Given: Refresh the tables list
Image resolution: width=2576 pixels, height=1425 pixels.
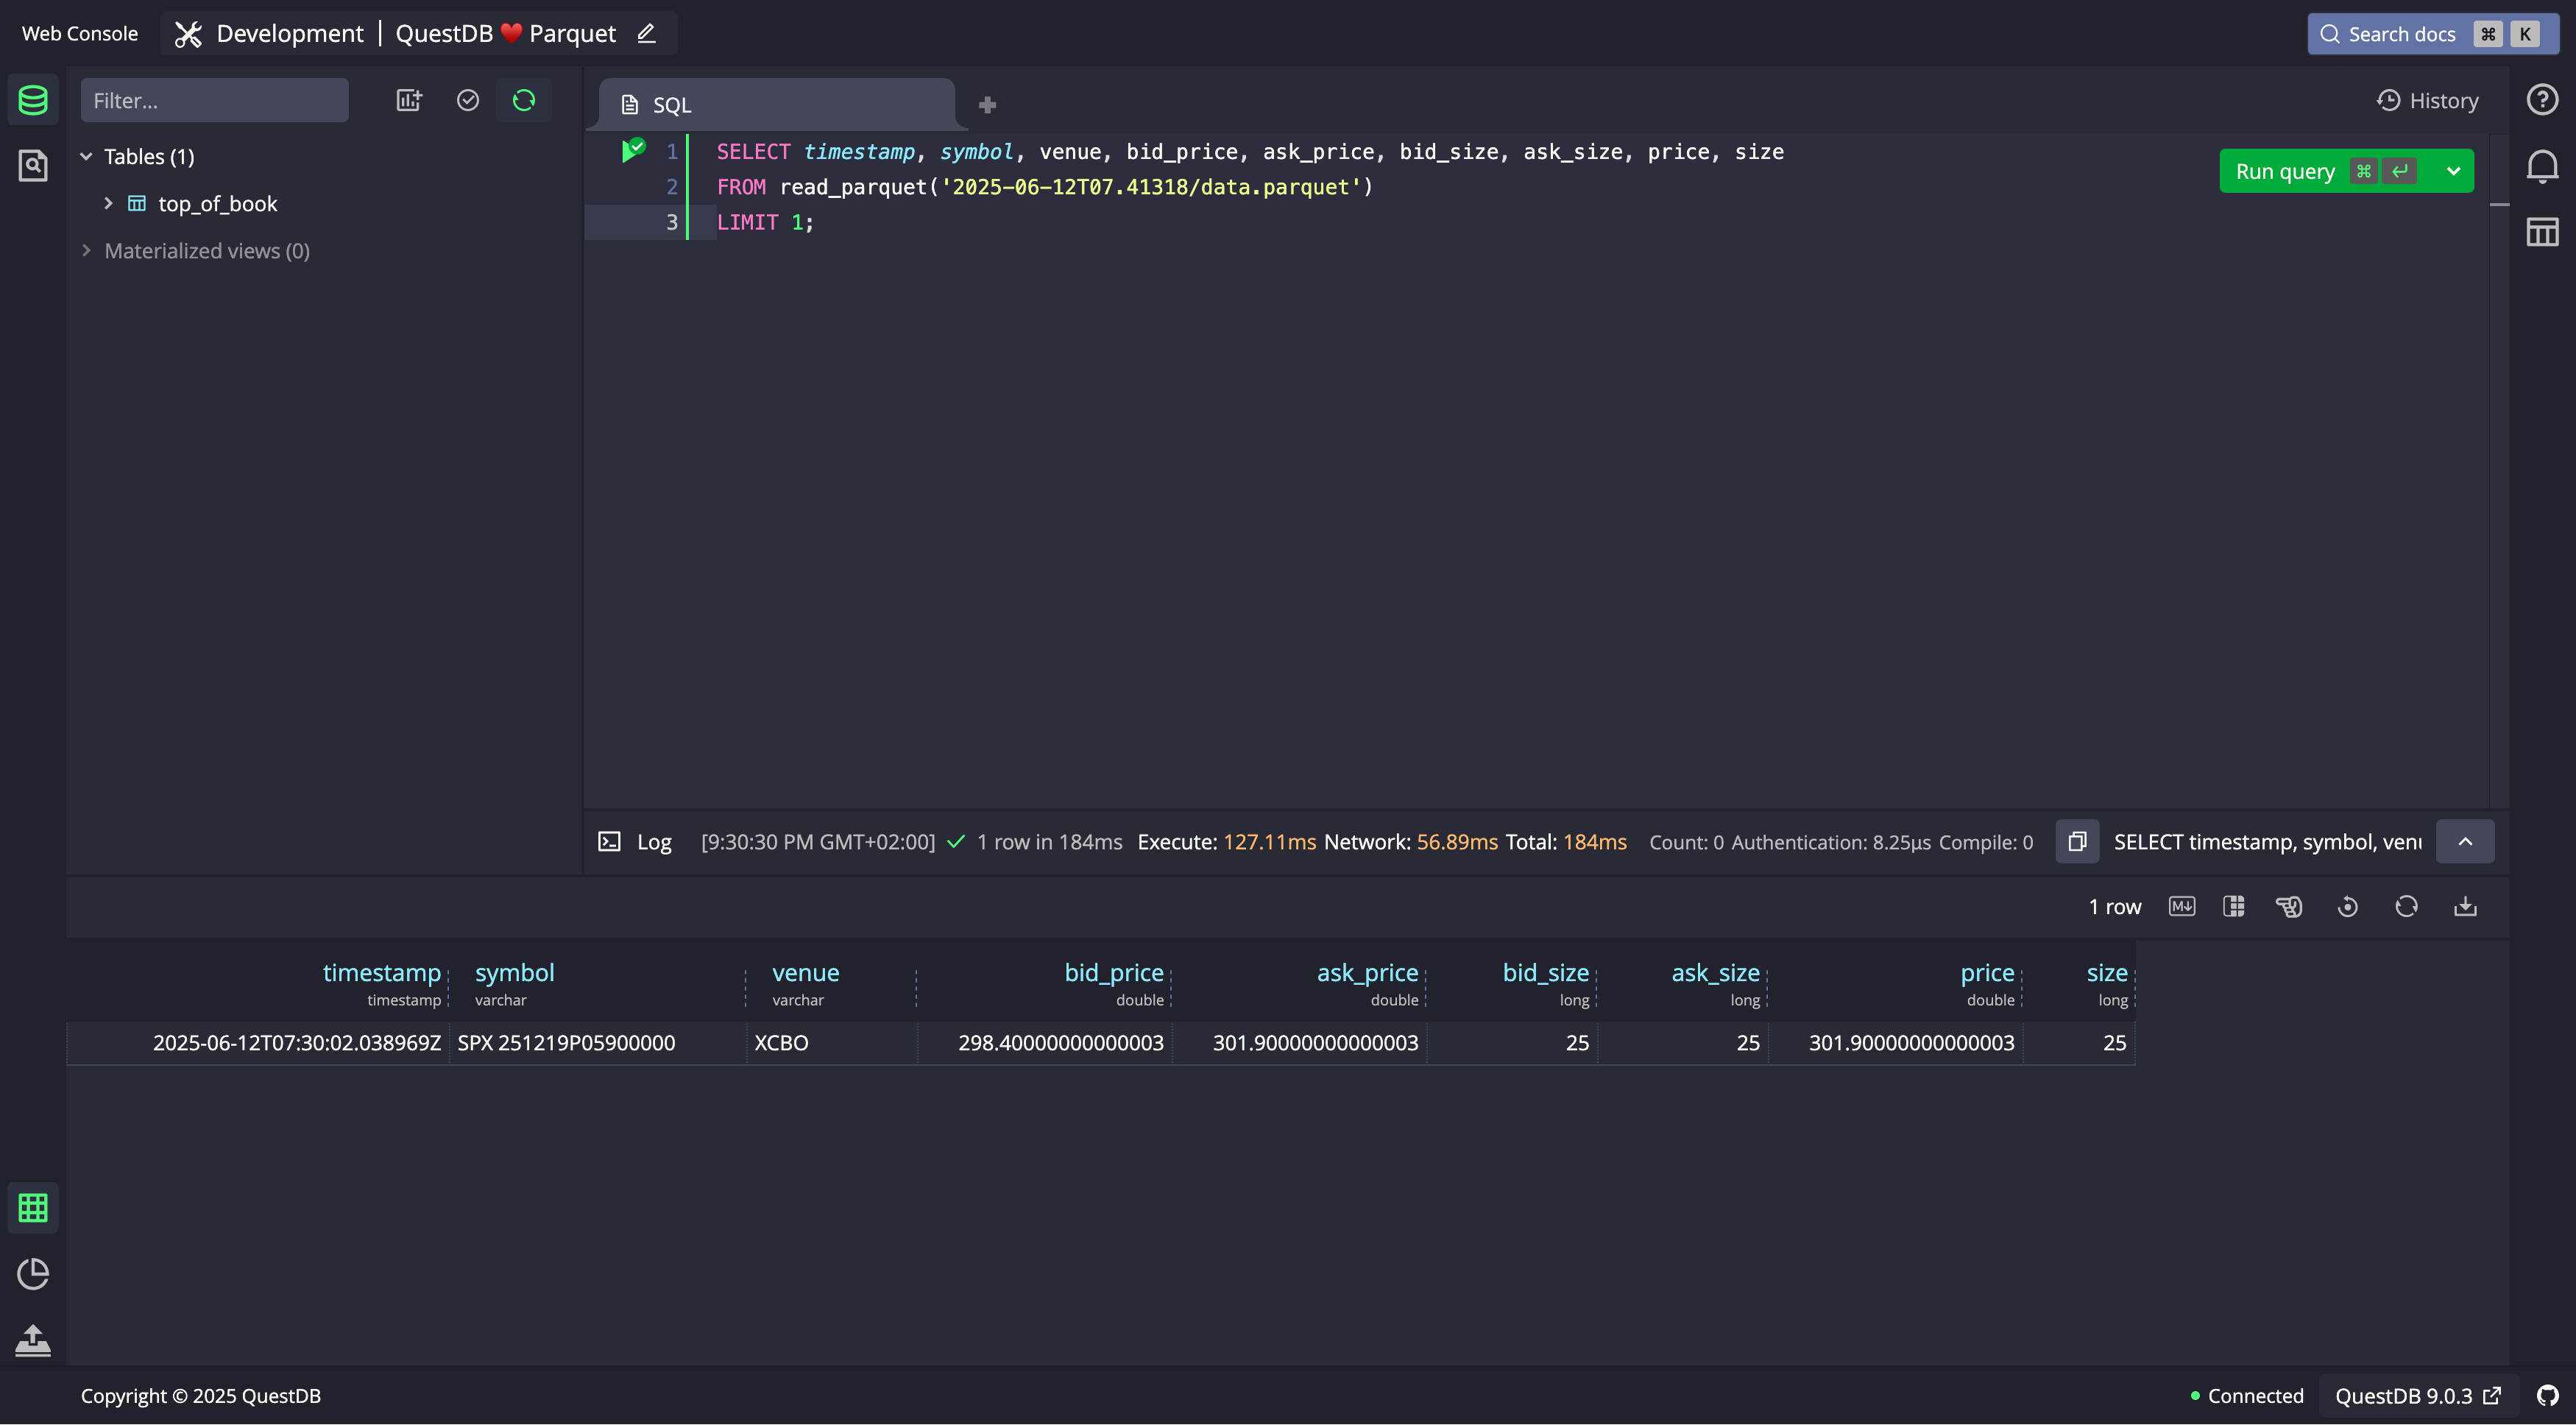Looking at the screenshot, I should pyautogui.click(x=524, y=100).
